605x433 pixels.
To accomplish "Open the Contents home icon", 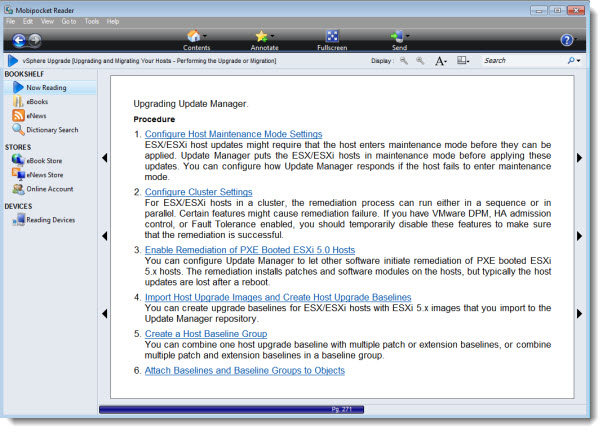I will (194, 36).
